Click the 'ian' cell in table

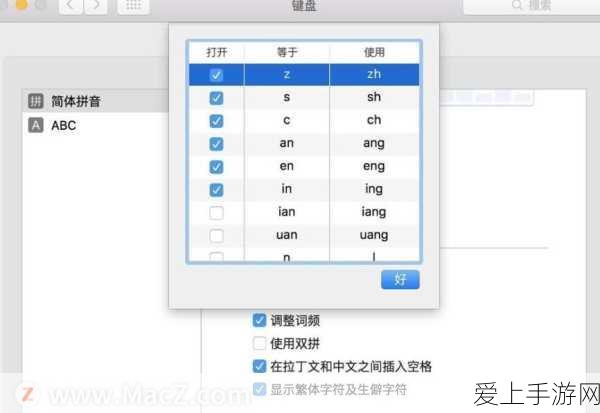pos(287,212)
